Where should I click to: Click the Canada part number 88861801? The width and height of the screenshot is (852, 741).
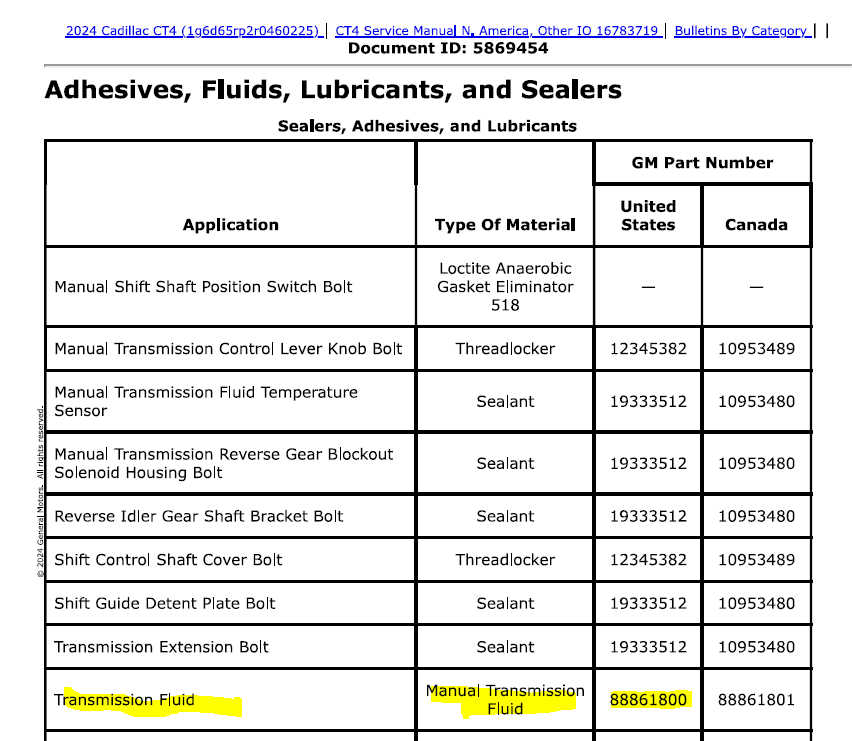coord(756,700)
